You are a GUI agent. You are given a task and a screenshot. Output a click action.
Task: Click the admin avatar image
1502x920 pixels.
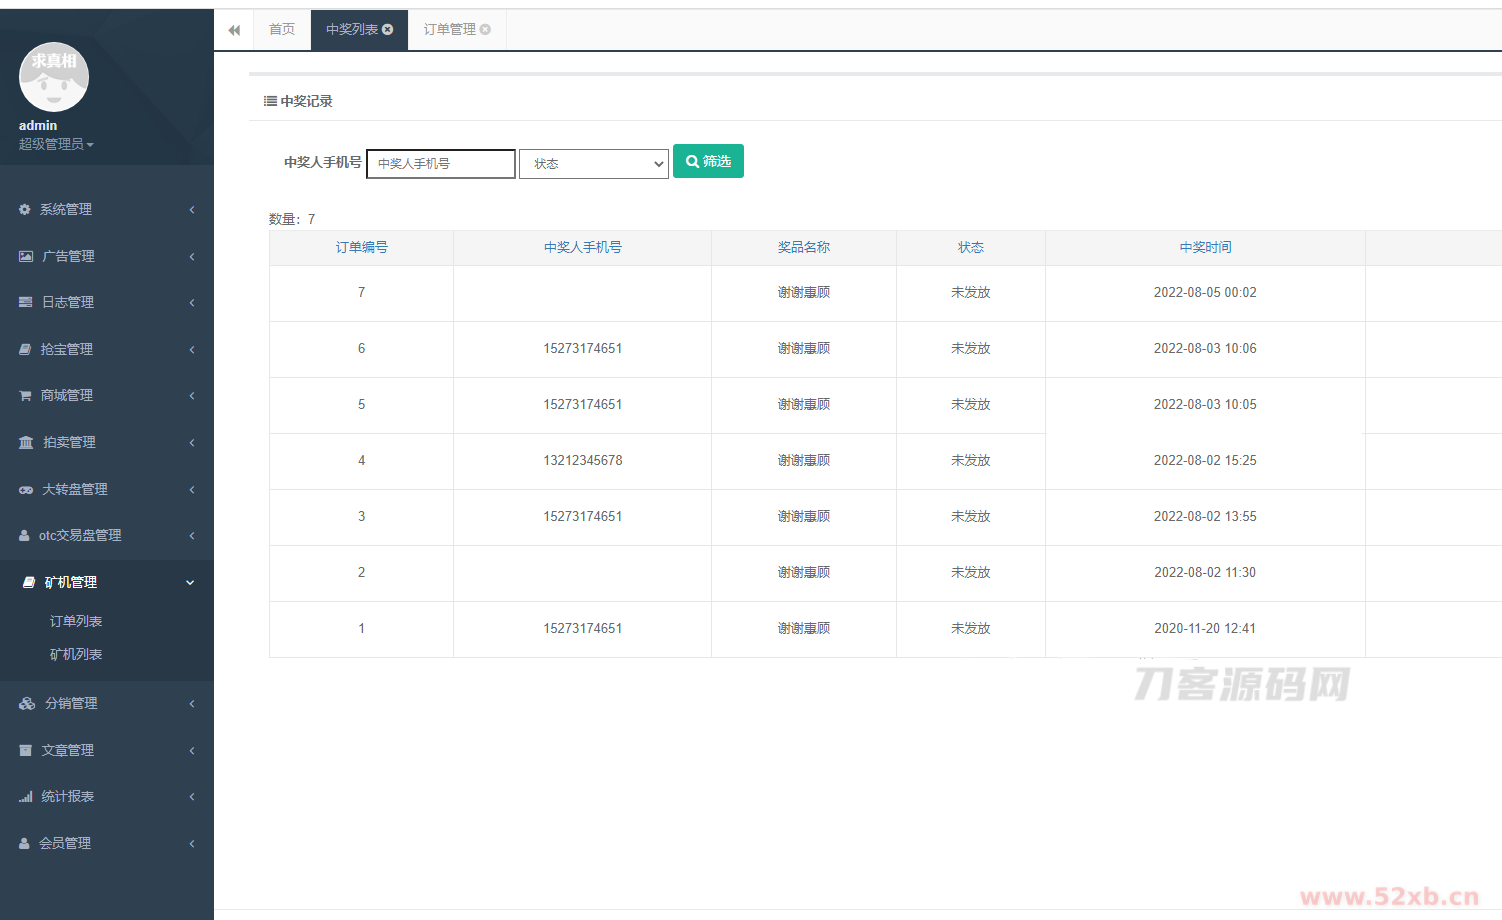click(54, 77)
